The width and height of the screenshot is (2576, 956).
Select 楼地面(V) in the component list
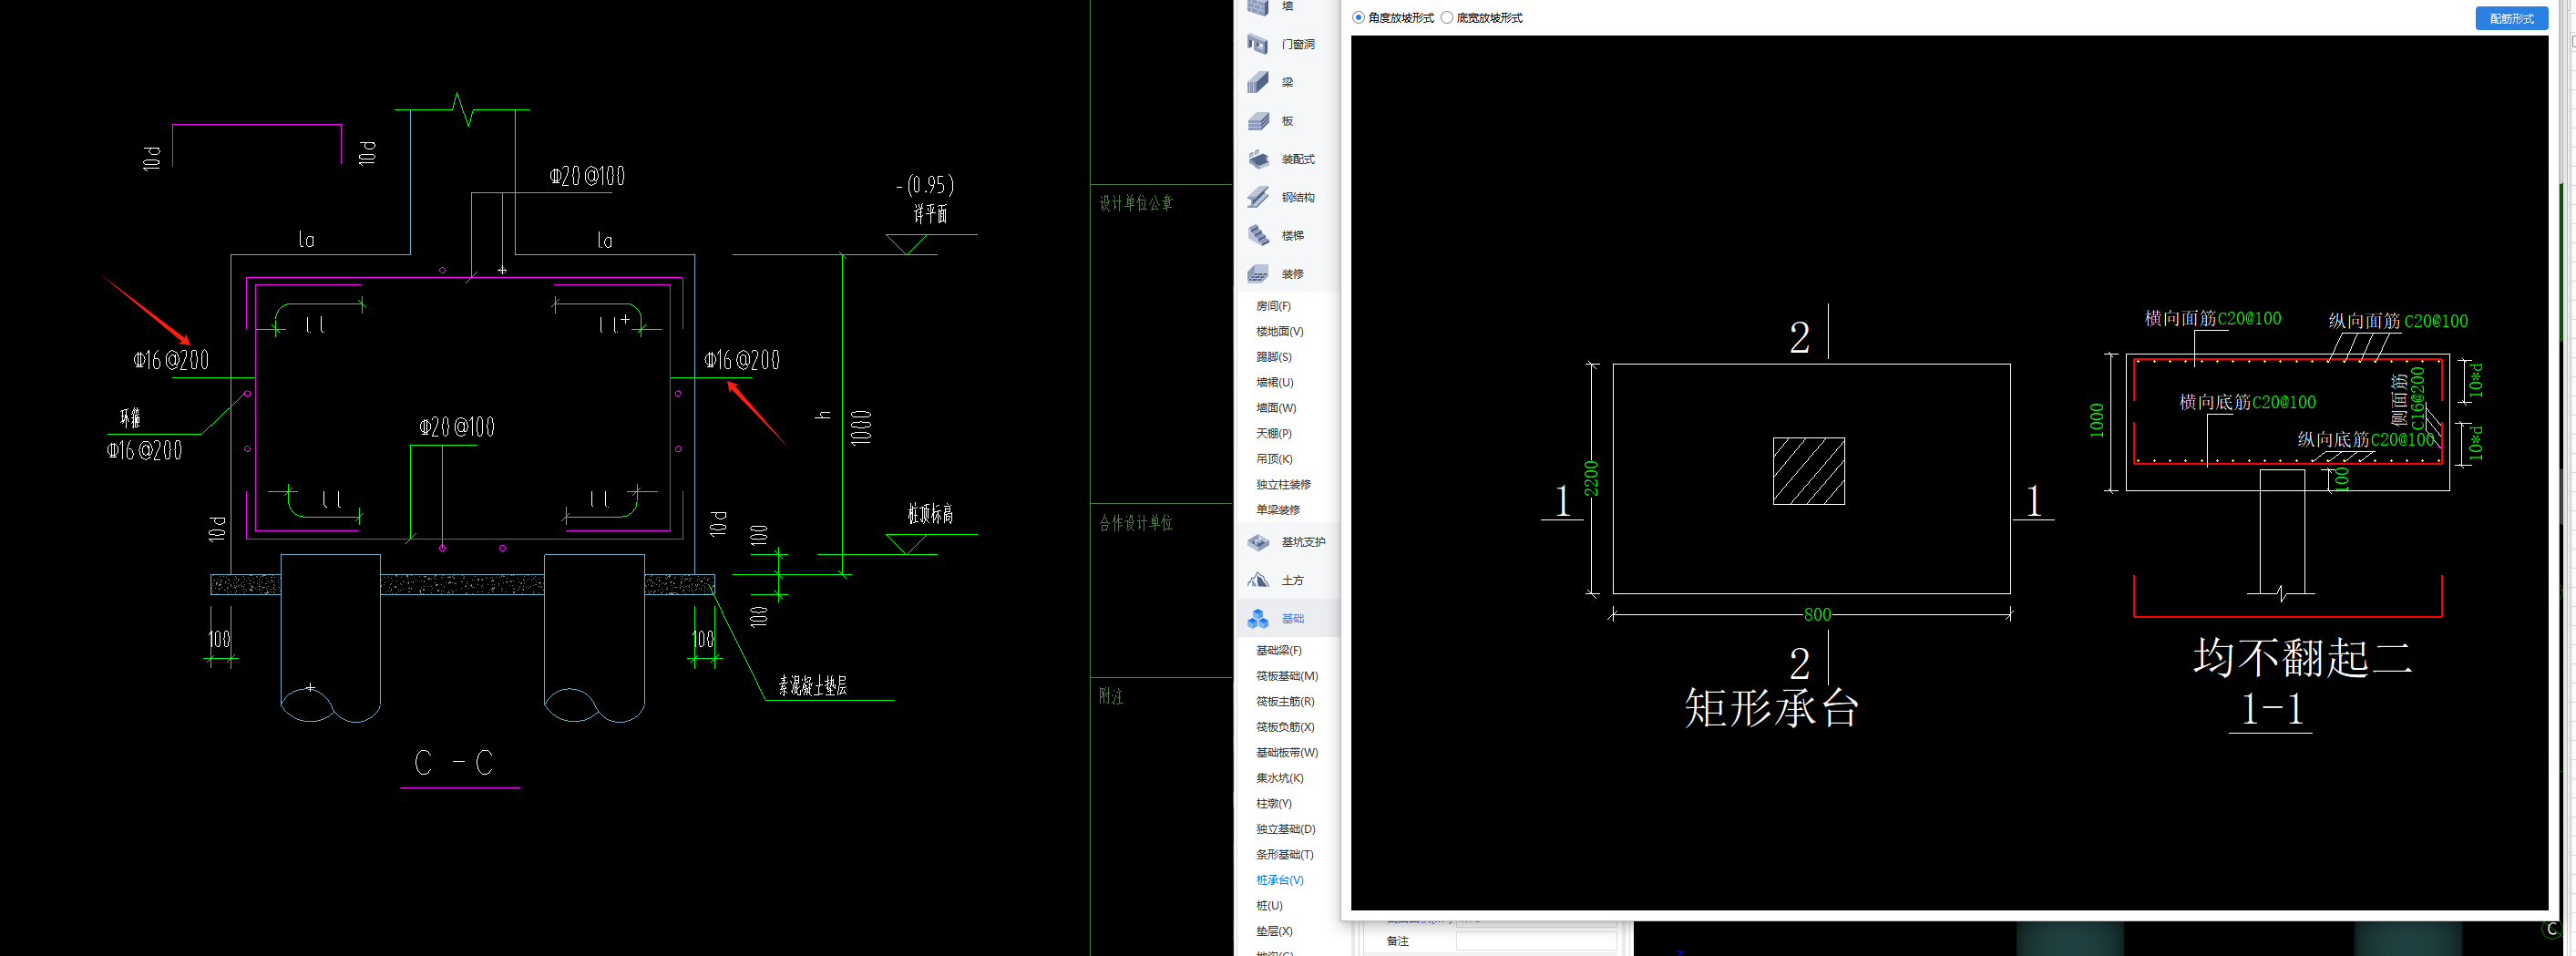(x=1279, y=331)
